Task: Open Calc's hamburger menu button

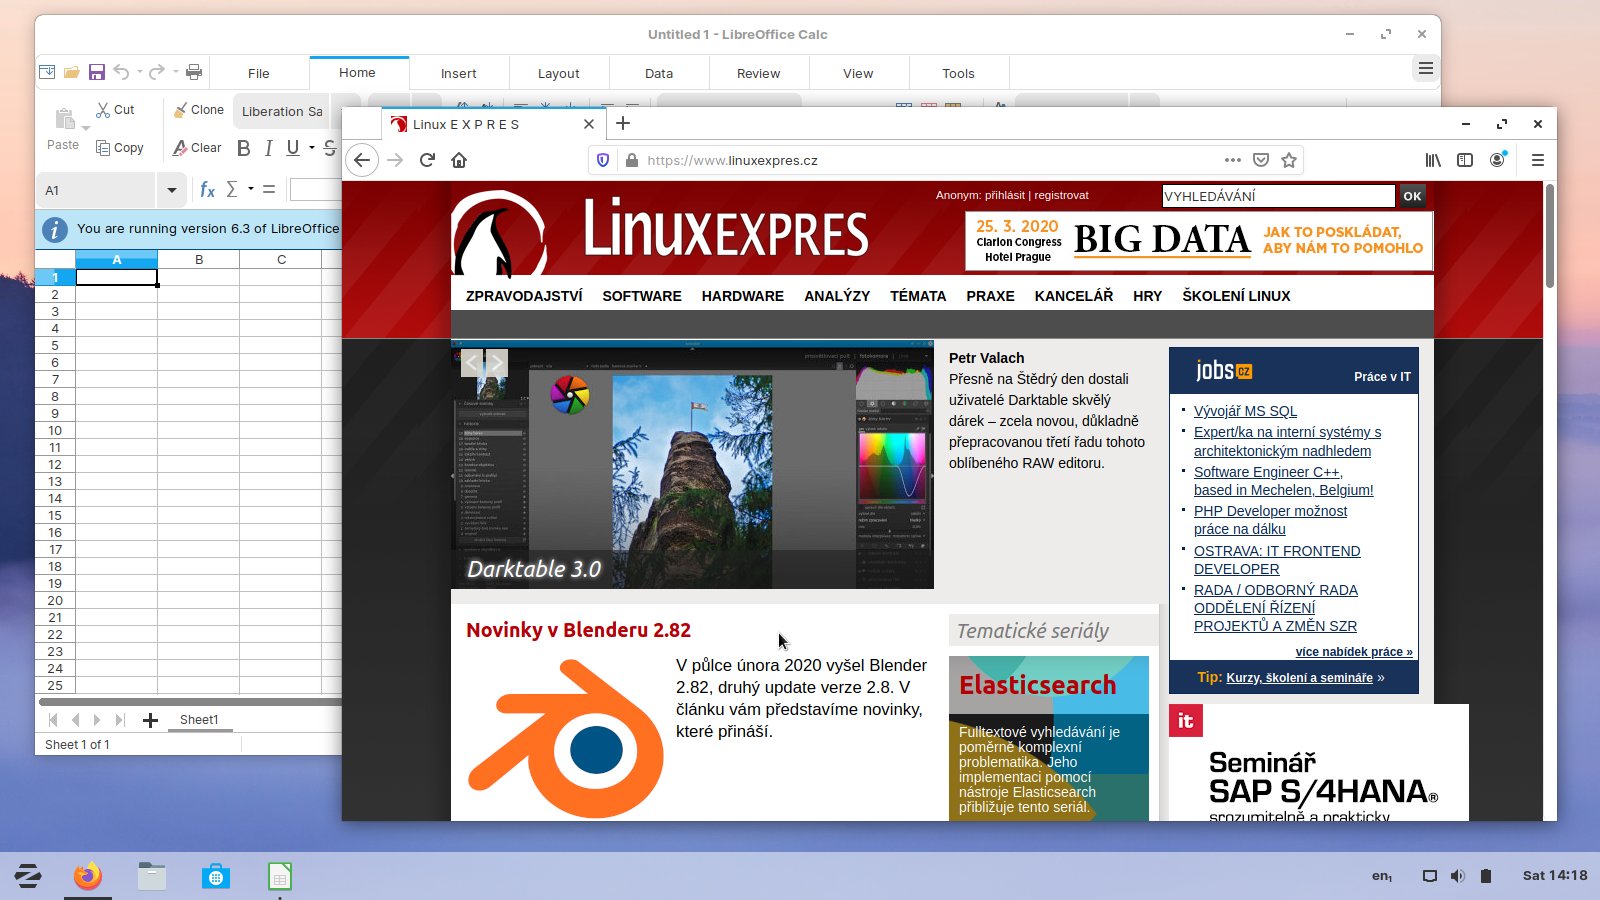Action: [x=1426, y=69]
